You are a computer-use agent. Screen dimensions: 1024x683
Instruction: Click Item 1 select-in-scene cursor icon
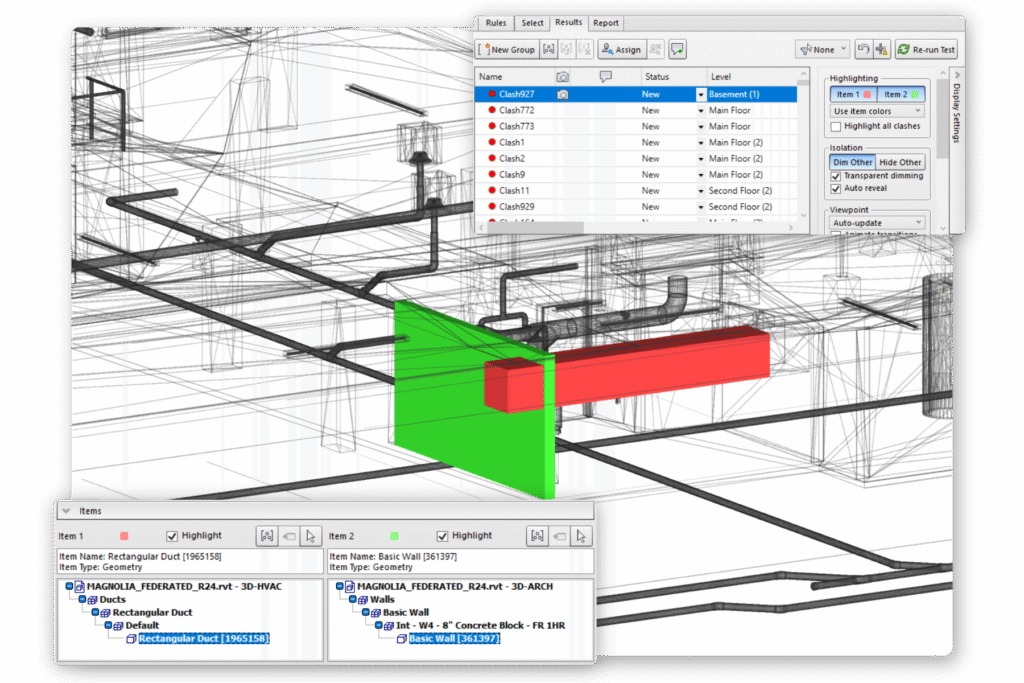(311, 537)
